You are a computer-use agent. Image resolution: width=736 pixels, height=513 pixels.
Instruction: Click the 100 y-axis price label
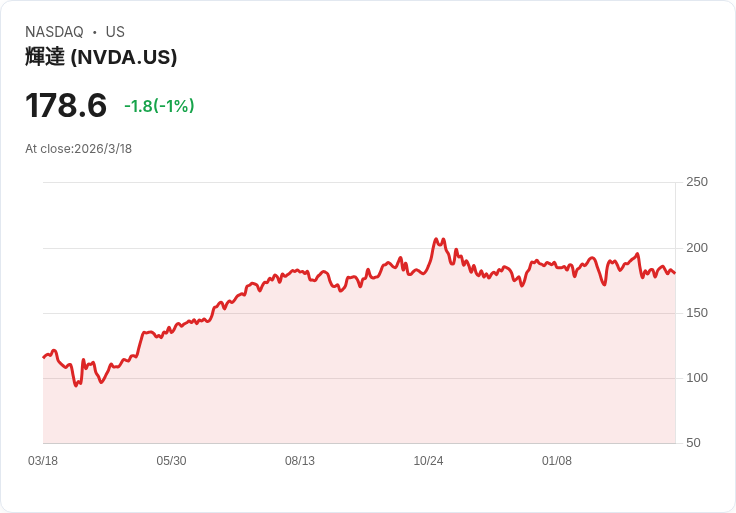tap(696, 378)
